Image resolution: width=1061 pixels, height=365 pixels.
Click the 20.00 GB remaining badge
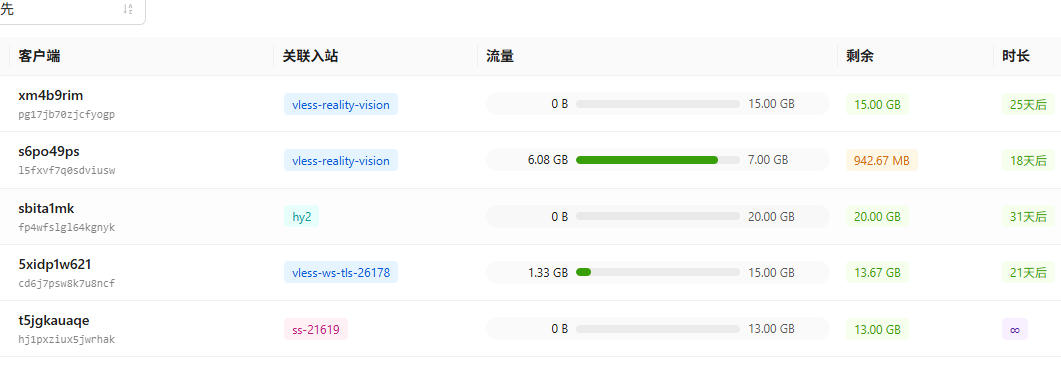click(x=877, y=217)
